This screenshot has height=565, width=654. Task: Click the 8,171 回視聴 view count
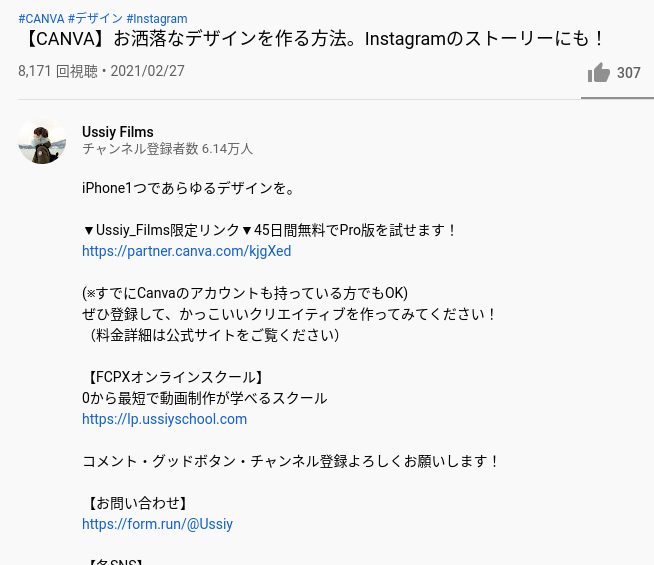click(58, 71)
